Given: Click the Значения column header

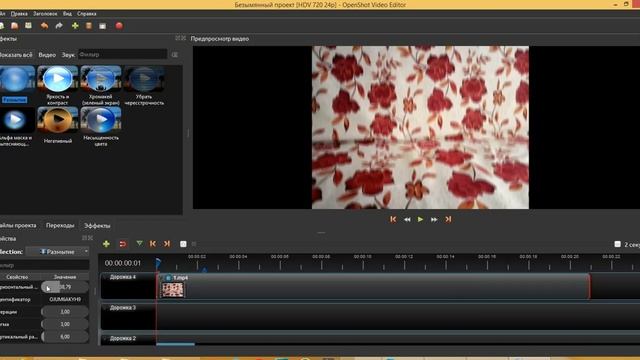Looking at the screenshot, I should 65,277.
